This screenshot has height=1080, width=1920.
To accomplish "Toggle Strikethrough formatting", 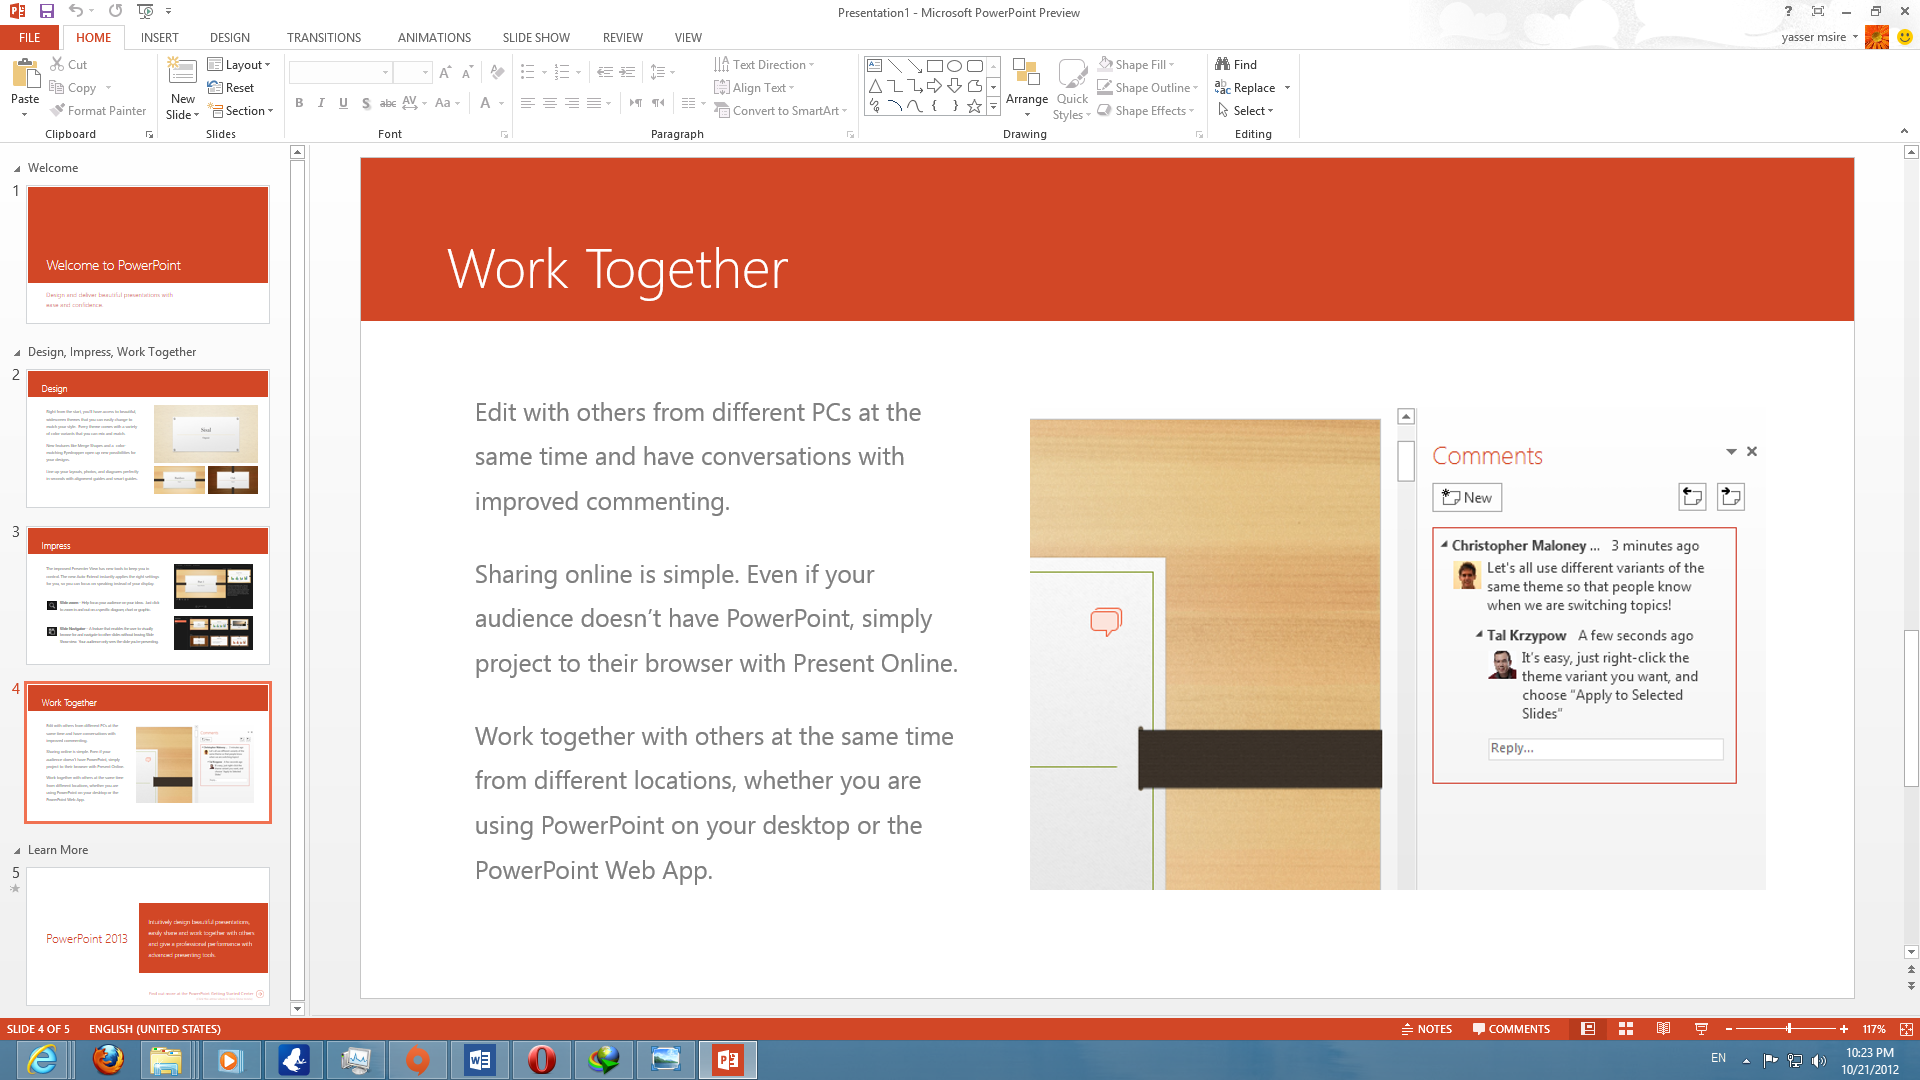I will point(388,103).
